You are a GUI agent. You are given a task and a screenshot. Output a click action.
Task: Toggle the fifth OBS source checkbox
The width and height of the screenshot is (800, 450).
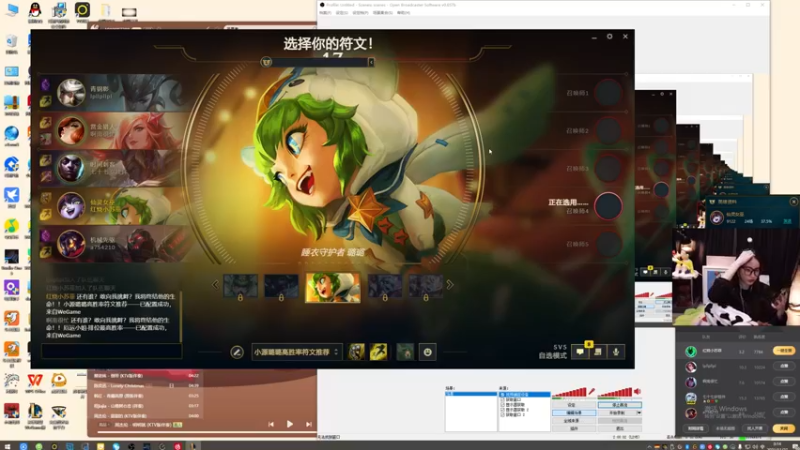coord(503,415)
